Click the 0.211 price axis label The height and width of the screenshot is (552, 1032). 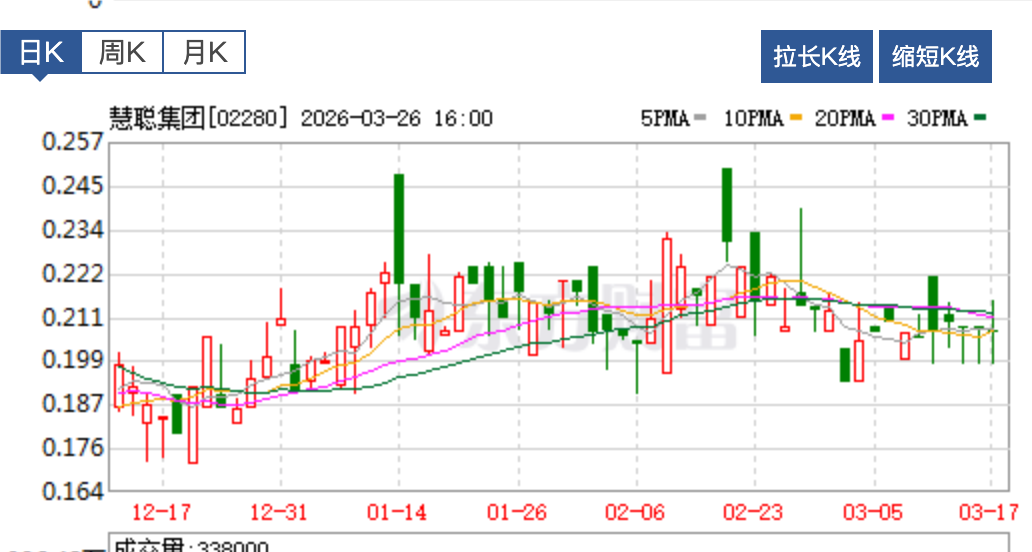[72, 317]
